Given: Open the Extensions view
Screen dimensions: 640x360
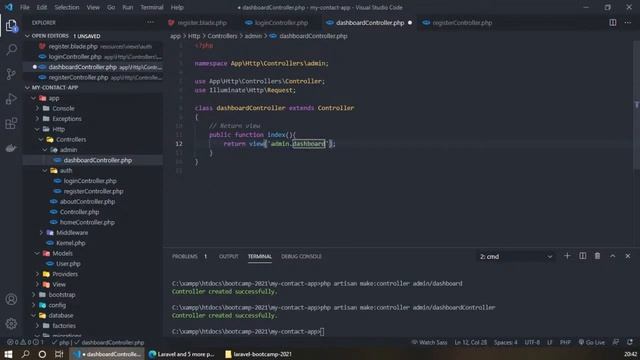Looking at the screenshot, I should [11, 123].
